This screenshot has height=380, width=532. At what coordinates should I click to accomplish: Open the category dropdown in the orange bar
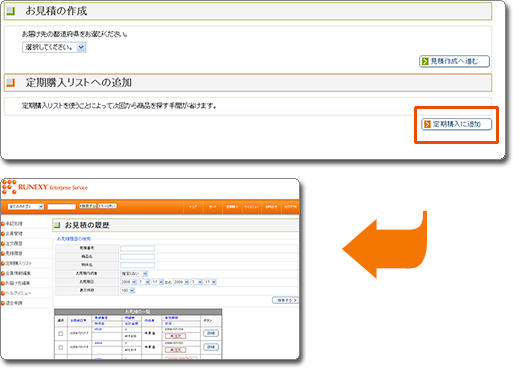[26, 207]
